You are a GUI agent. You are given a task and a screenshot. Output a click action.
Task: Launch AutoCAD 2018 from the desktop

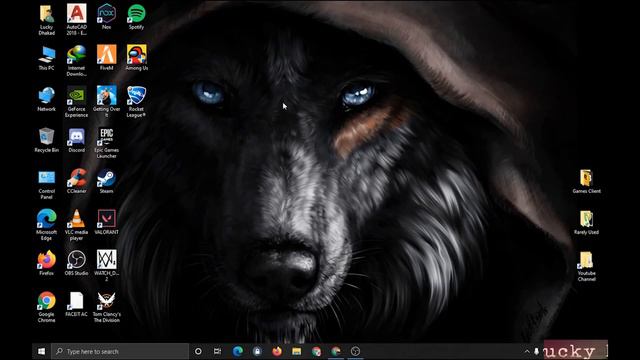point(76,19)
